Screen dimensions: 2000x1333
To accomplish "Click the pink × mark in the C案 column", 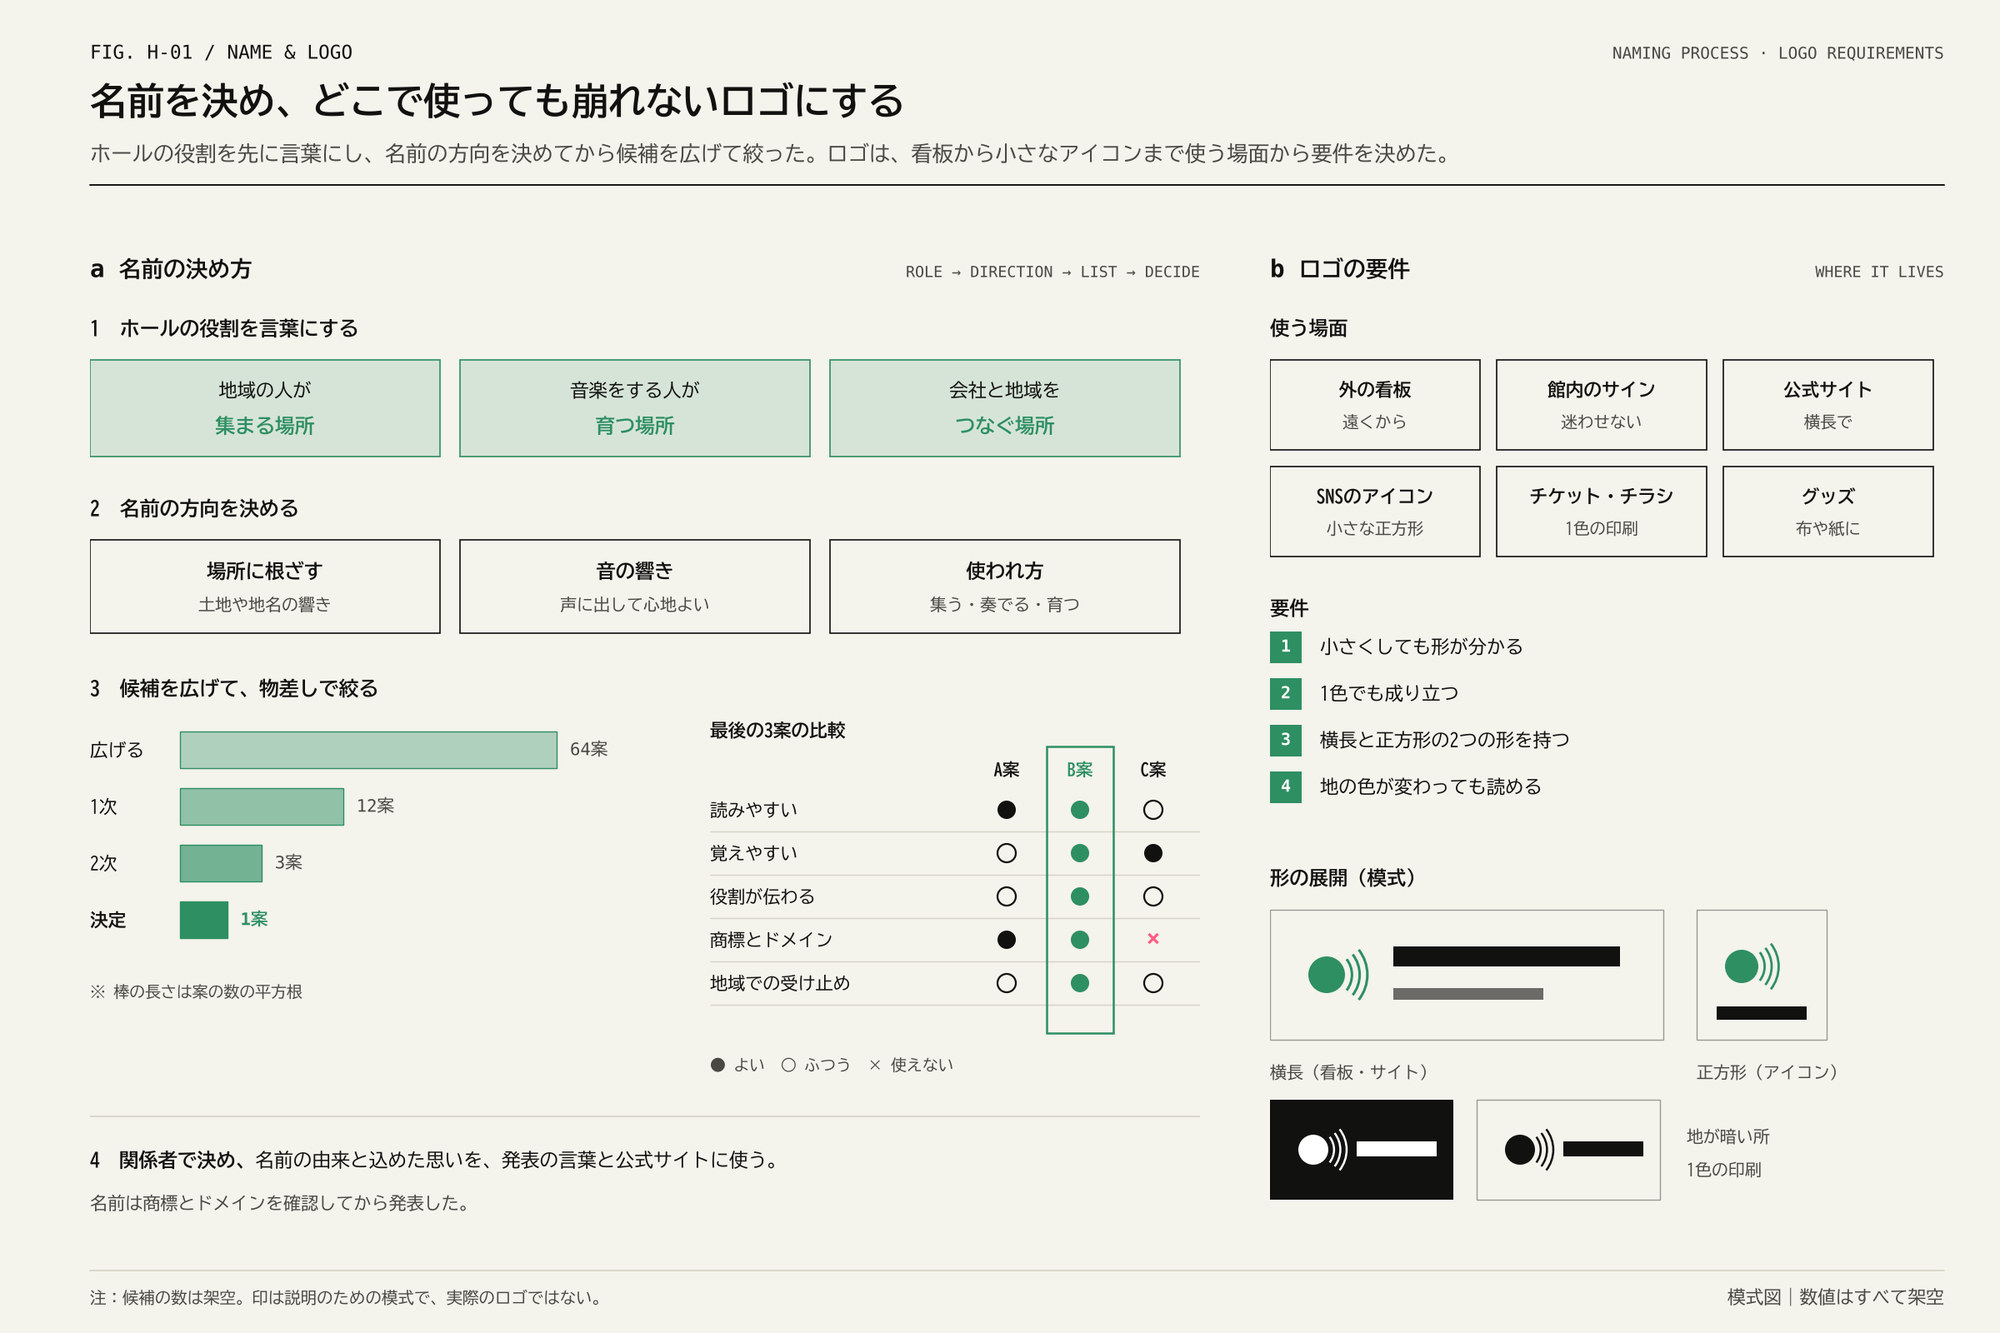I will [1153, 938].
